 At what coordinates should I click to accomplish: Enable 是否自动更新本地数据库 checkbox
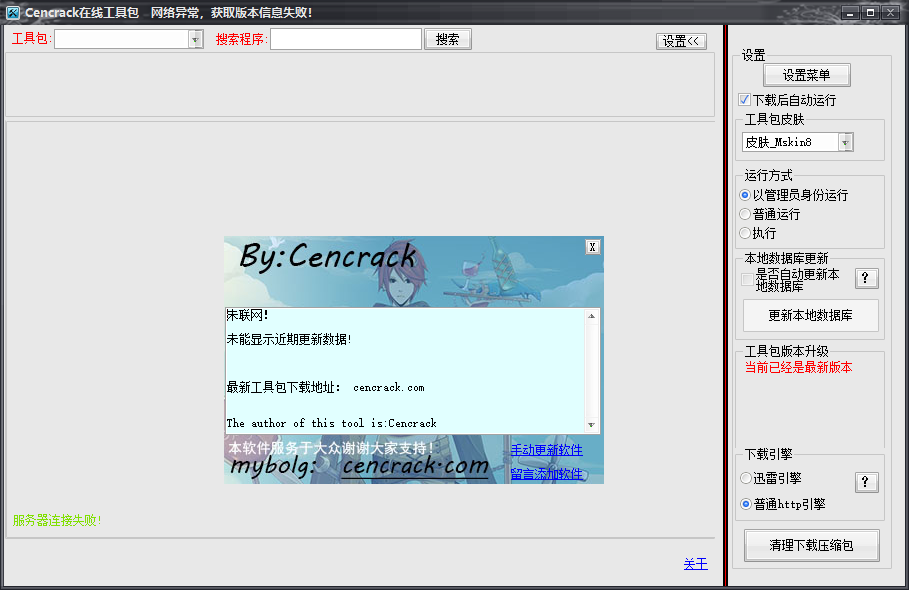click(747, 279)
